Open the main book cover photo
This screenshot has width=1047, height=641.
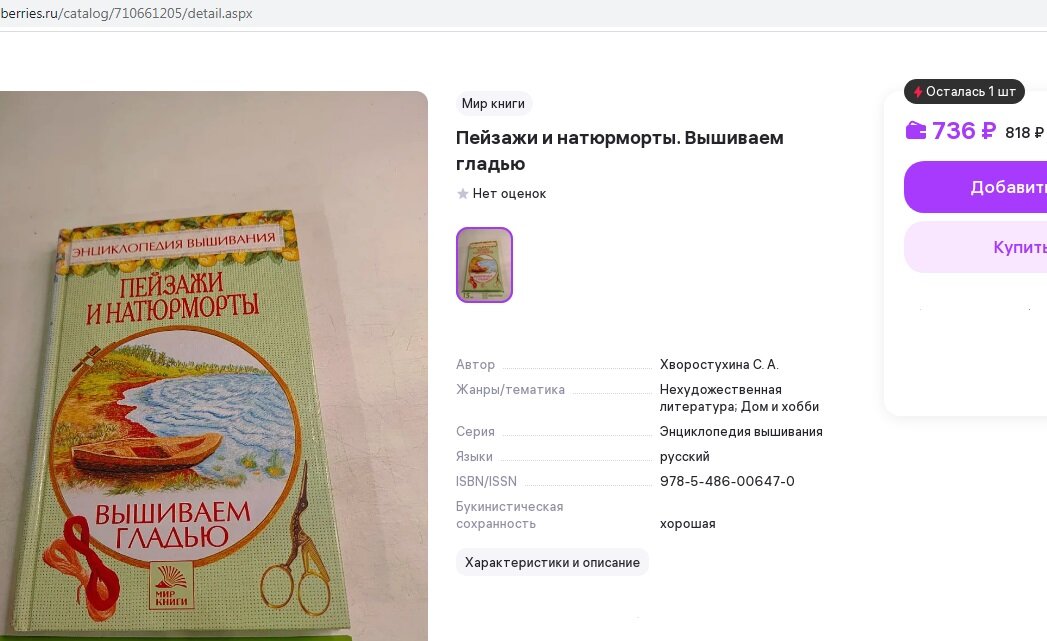tap(212, 366)
